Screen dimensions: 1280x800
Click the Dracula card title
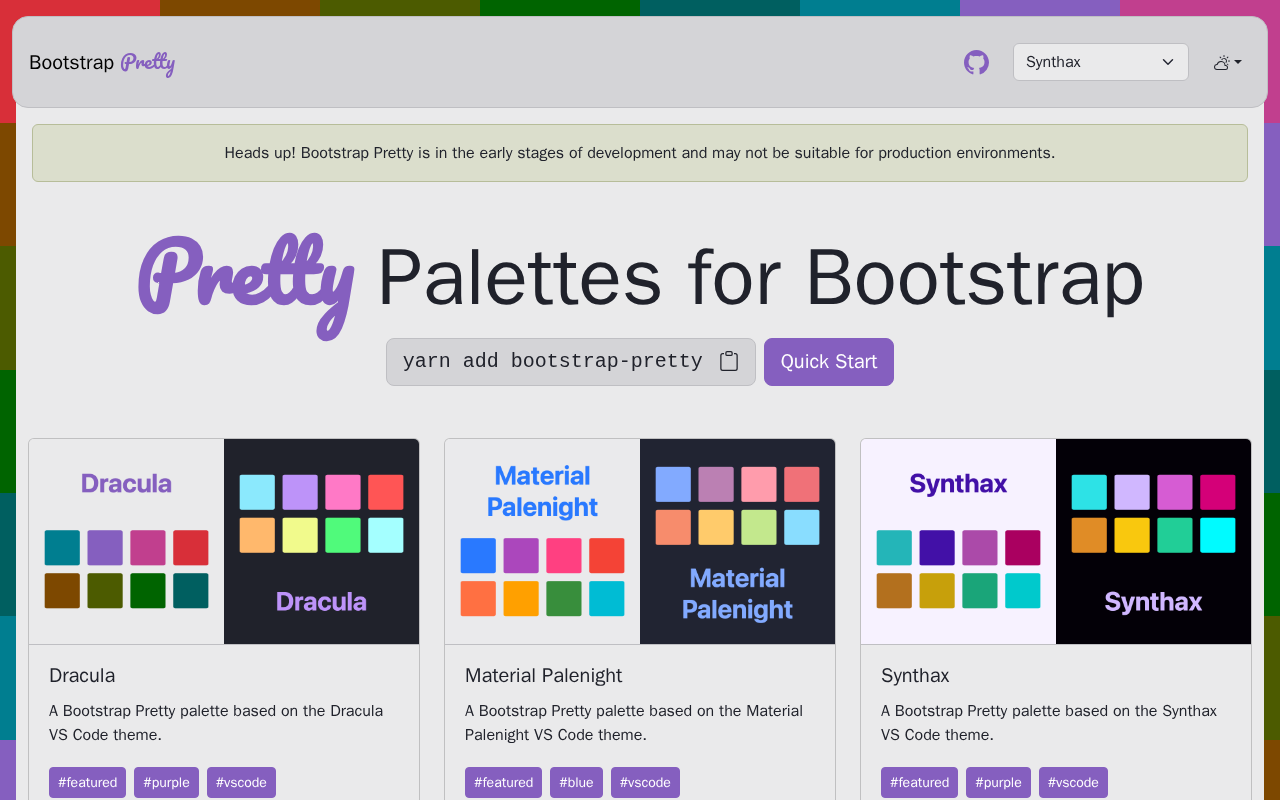tap(82, 675)
